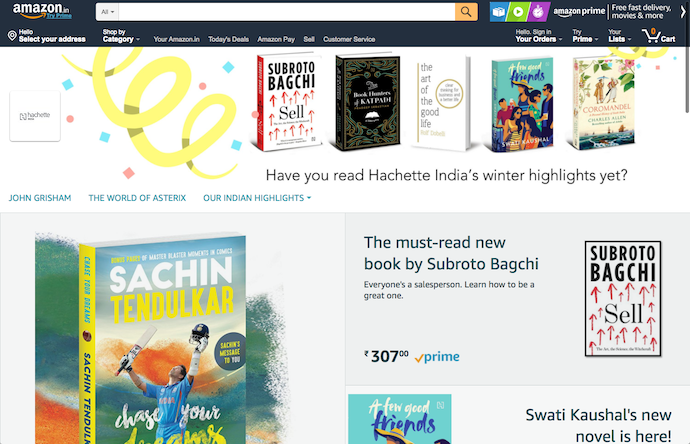Expand the Shop by Category menu
This screenshot has height=444, width=690.
tap(120, 36)
